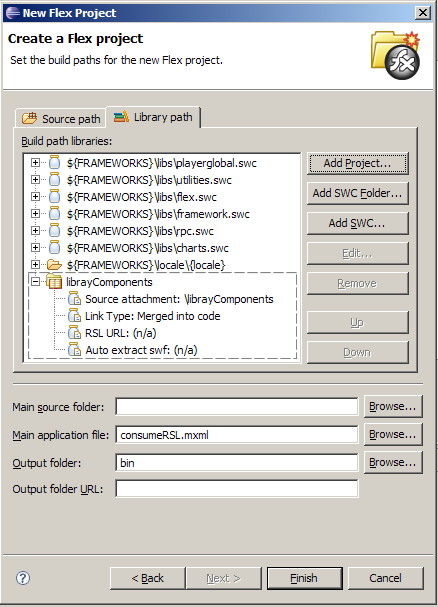Viewport: 438px width, 607px height.
Task: Close the New Flex Project dialog
Action: 423,13
